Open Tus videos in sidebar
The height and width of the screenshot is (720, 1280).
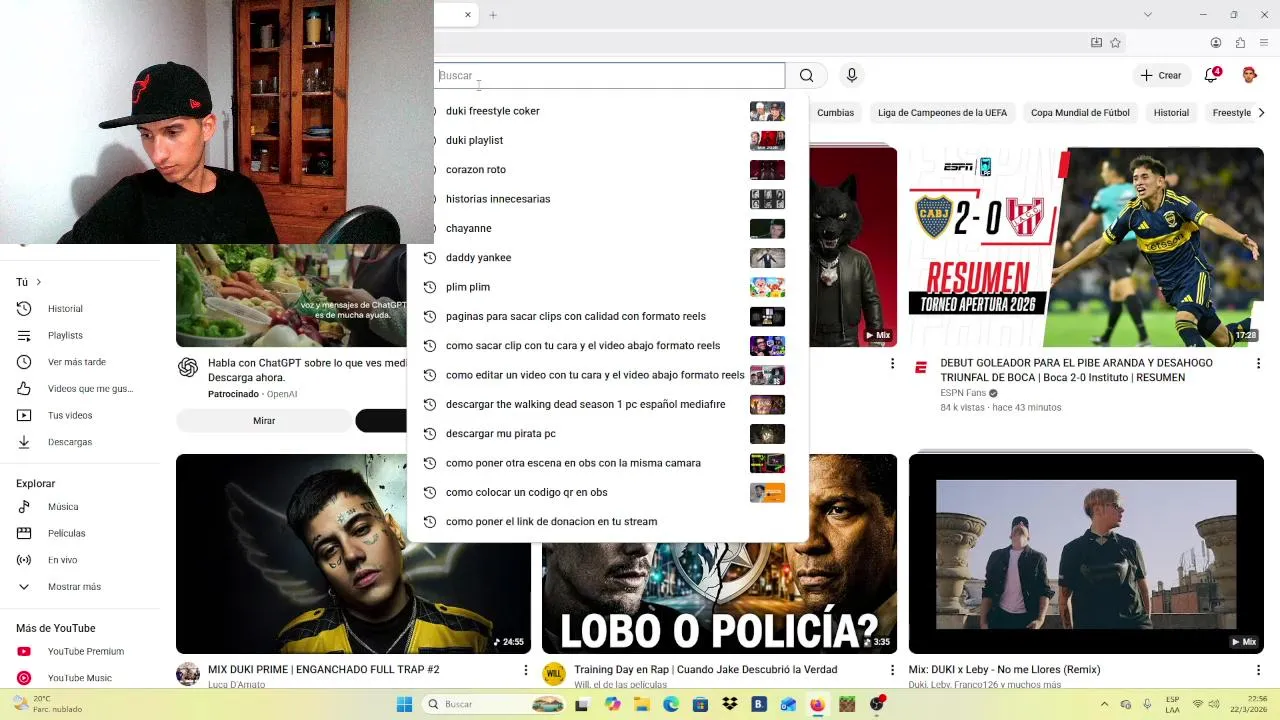click(x=80, y=415)
